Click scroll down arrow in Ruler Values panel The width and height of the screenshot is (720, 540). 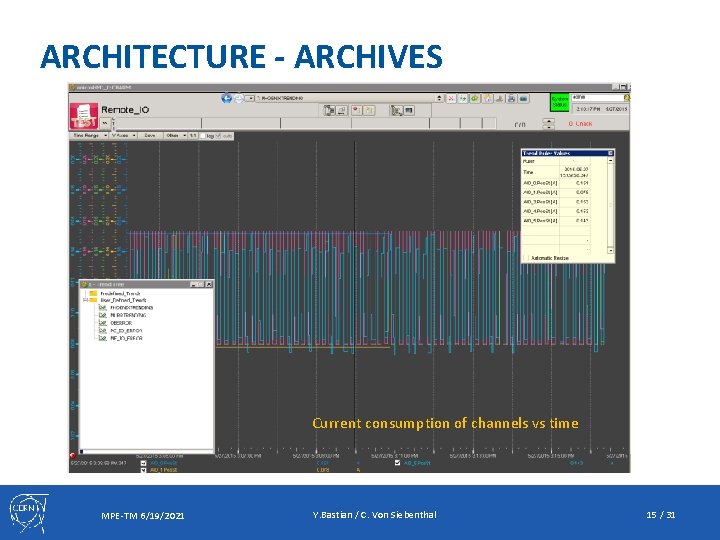click(x=610, y=250)
